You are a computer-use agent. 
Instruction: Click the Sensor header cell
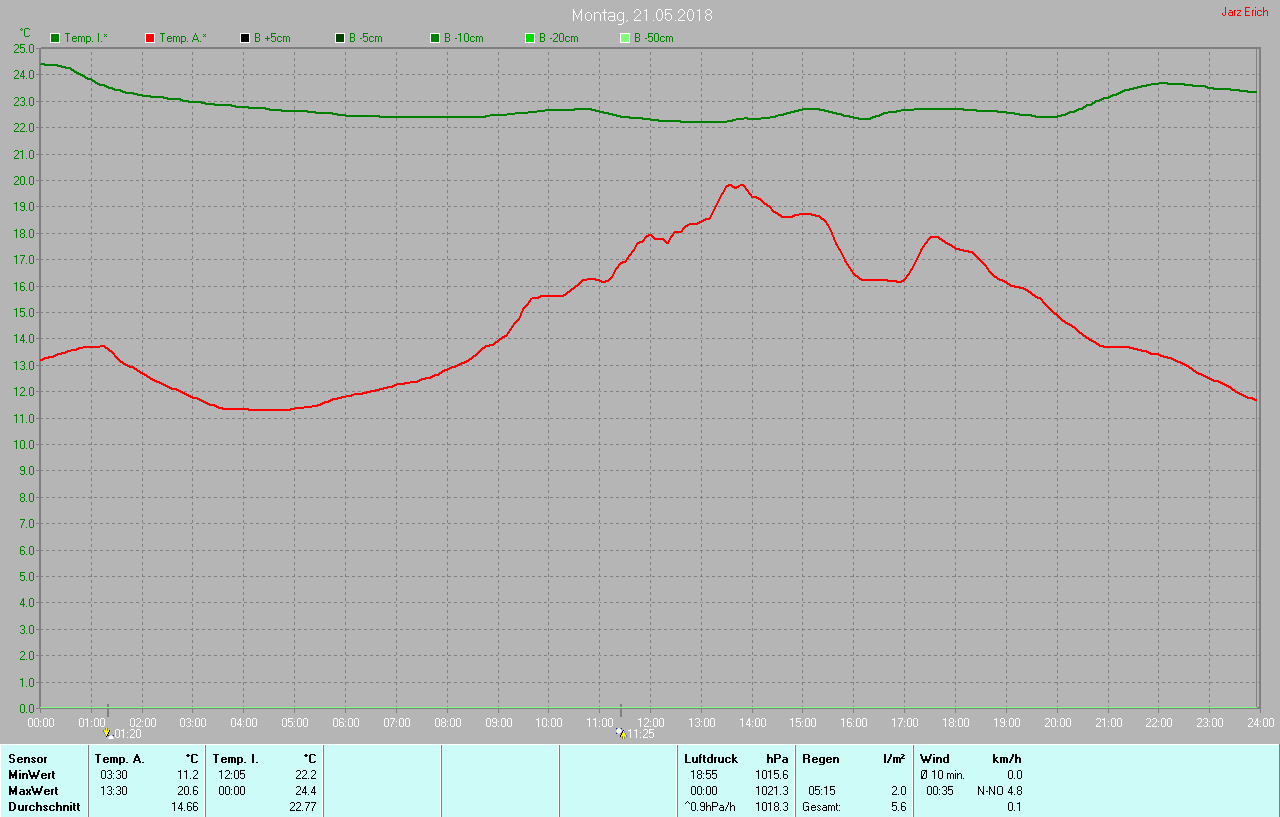(28, 759)
